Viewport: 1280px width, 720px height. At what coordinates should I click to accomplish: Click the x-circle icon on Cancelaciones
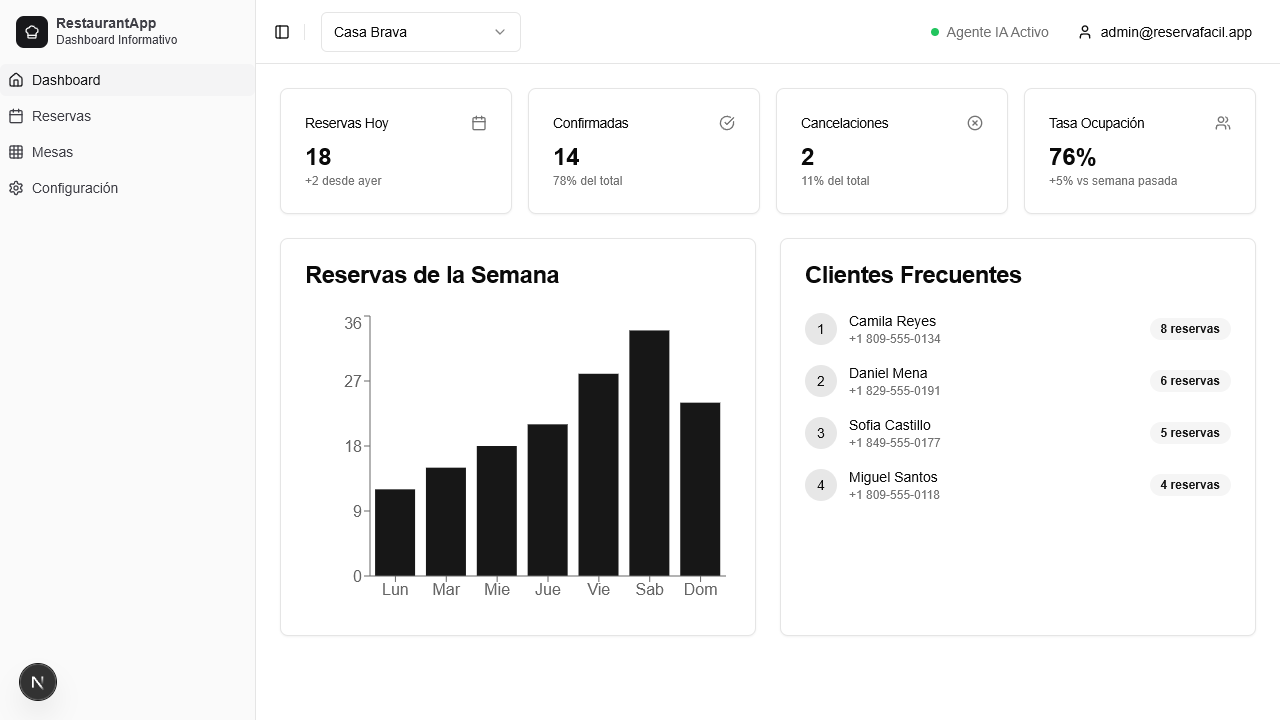point(975,123)
